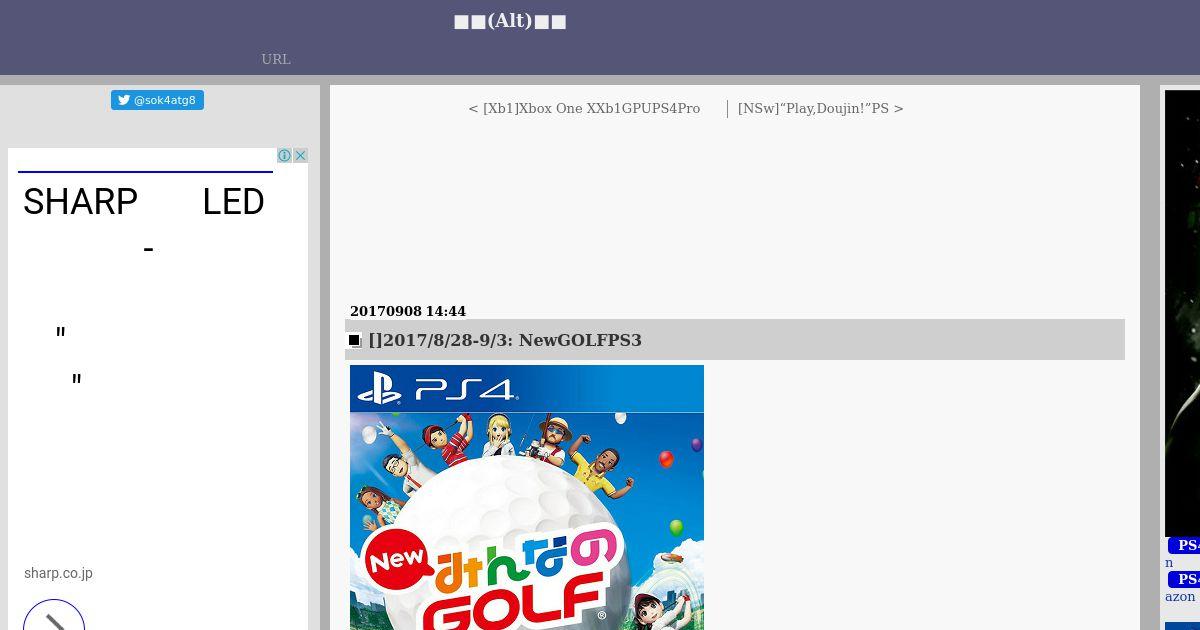Go to next post "Play,Doujin!"
Viewport: 1200px width, 630px height.
tap(821, 108)
